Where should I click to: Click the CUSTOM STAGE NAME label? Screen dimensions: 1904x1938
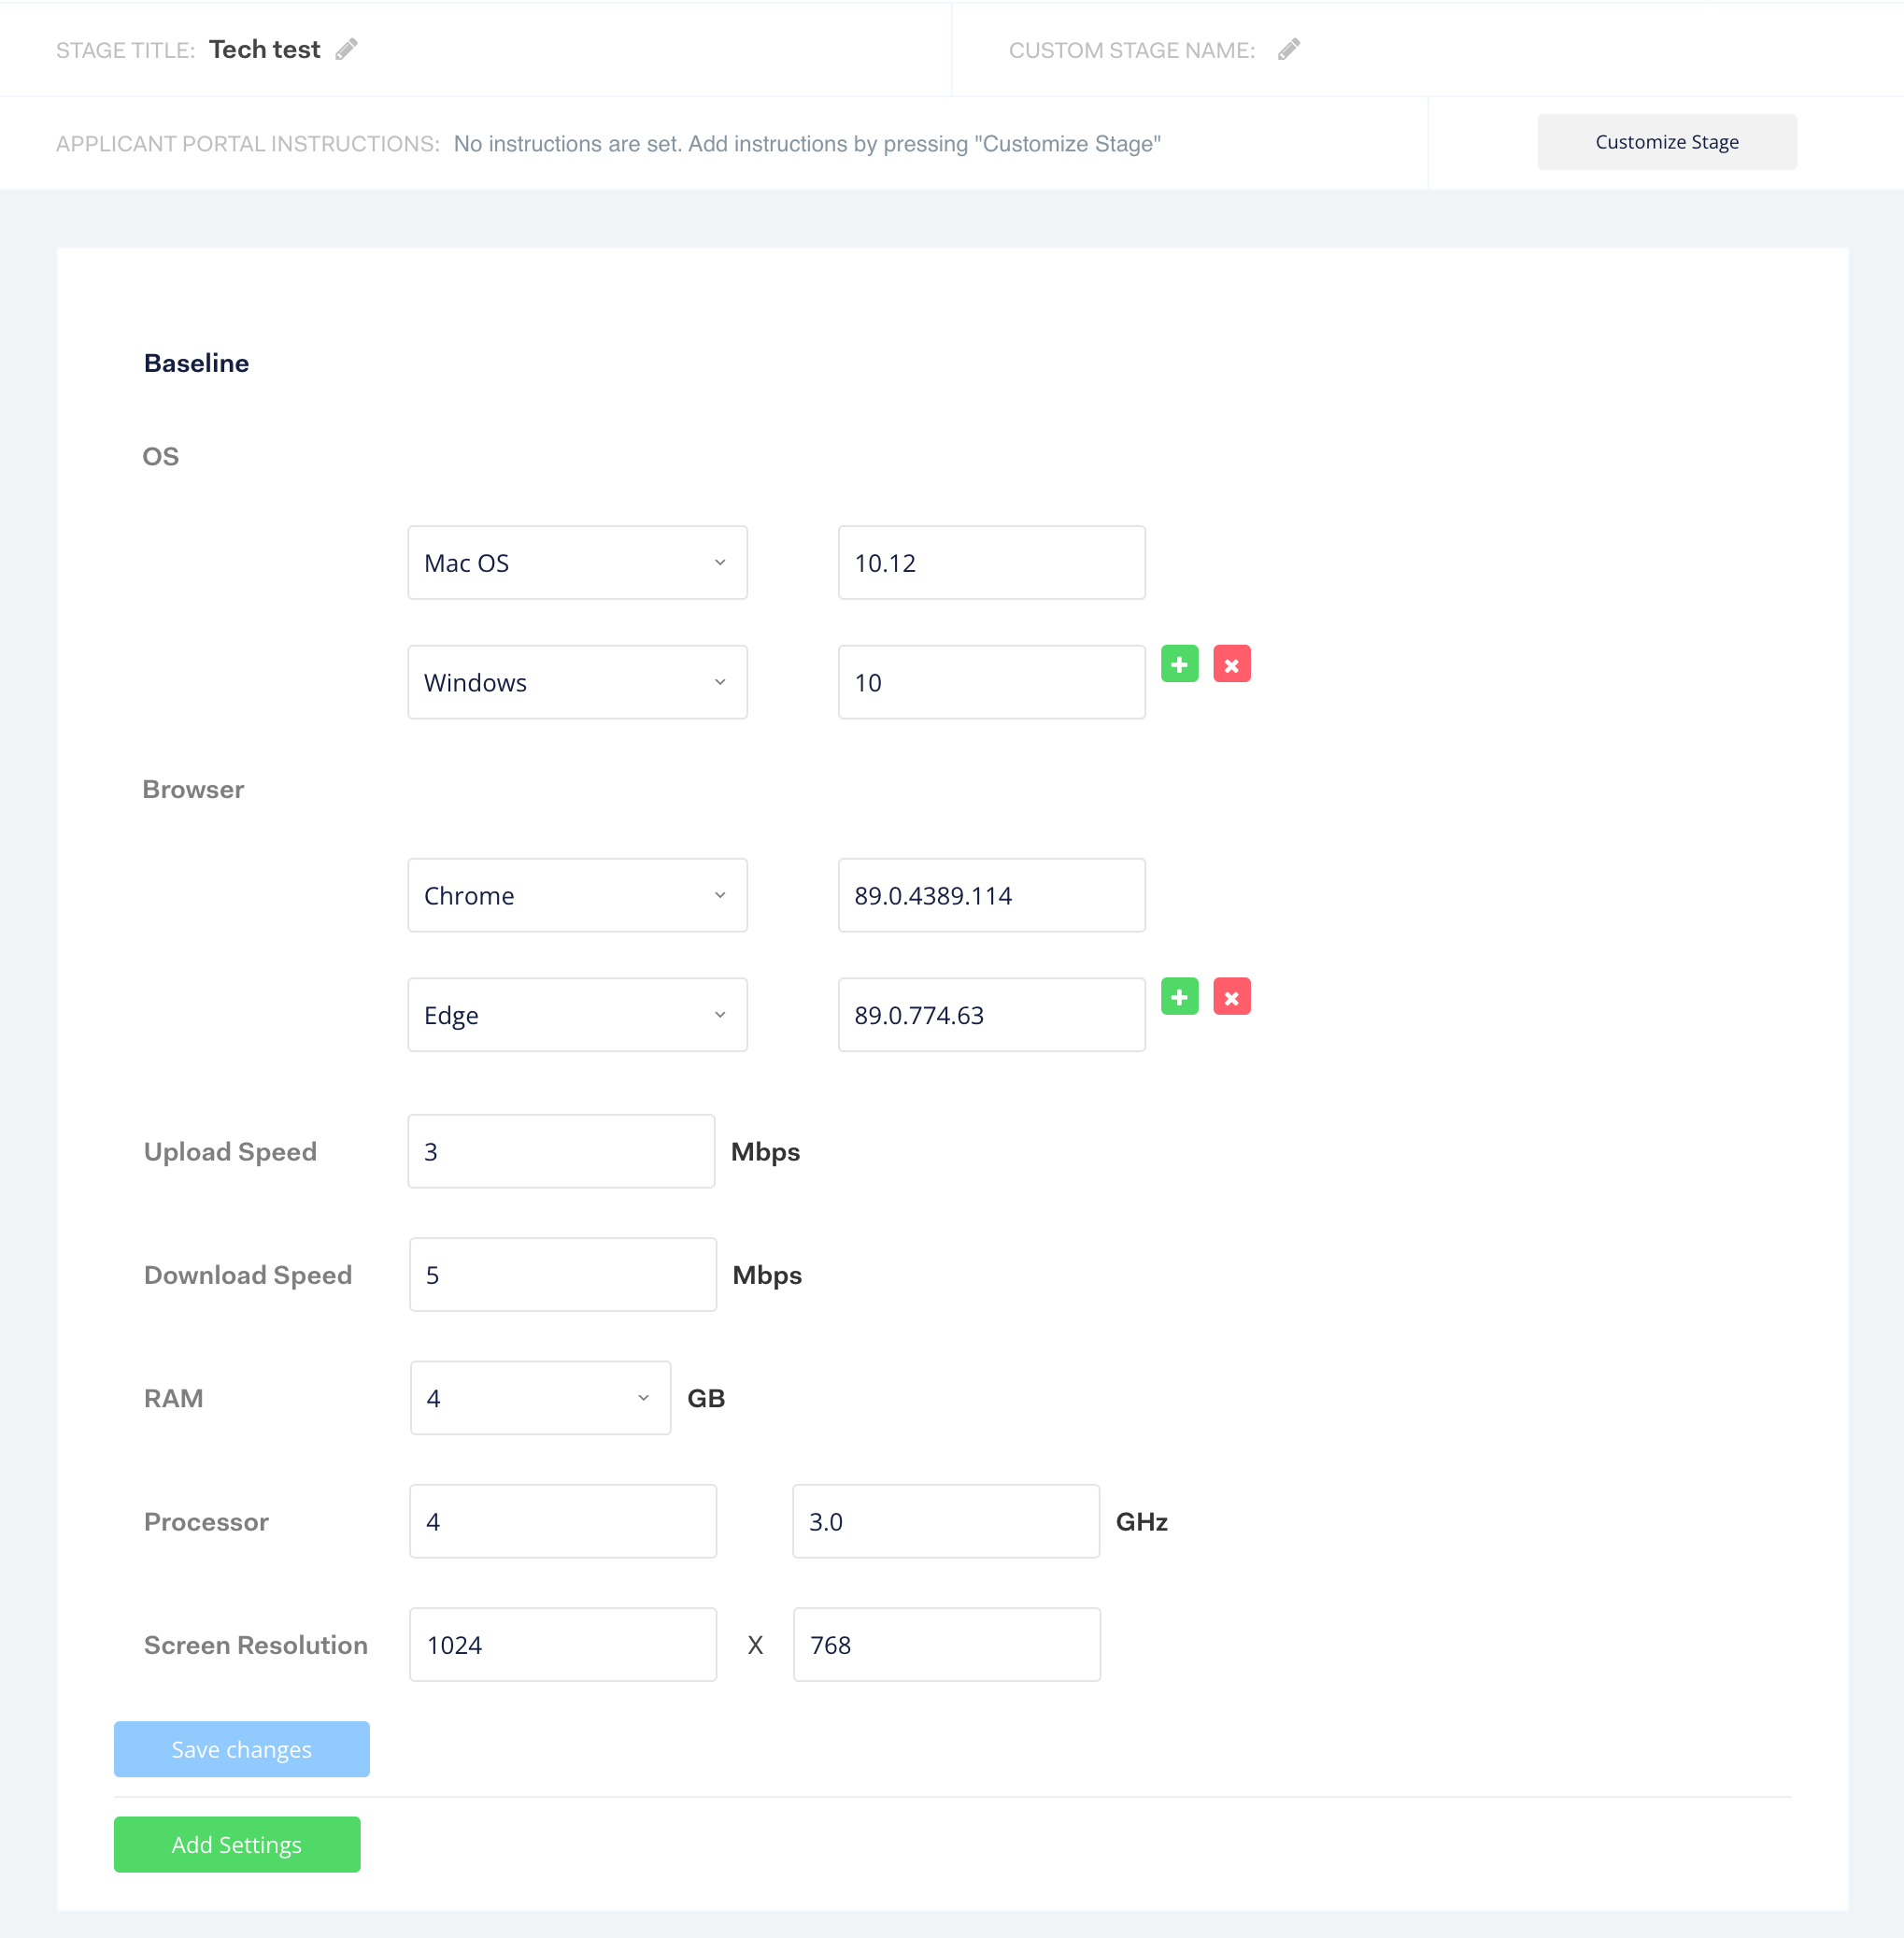pos(1132,50)
